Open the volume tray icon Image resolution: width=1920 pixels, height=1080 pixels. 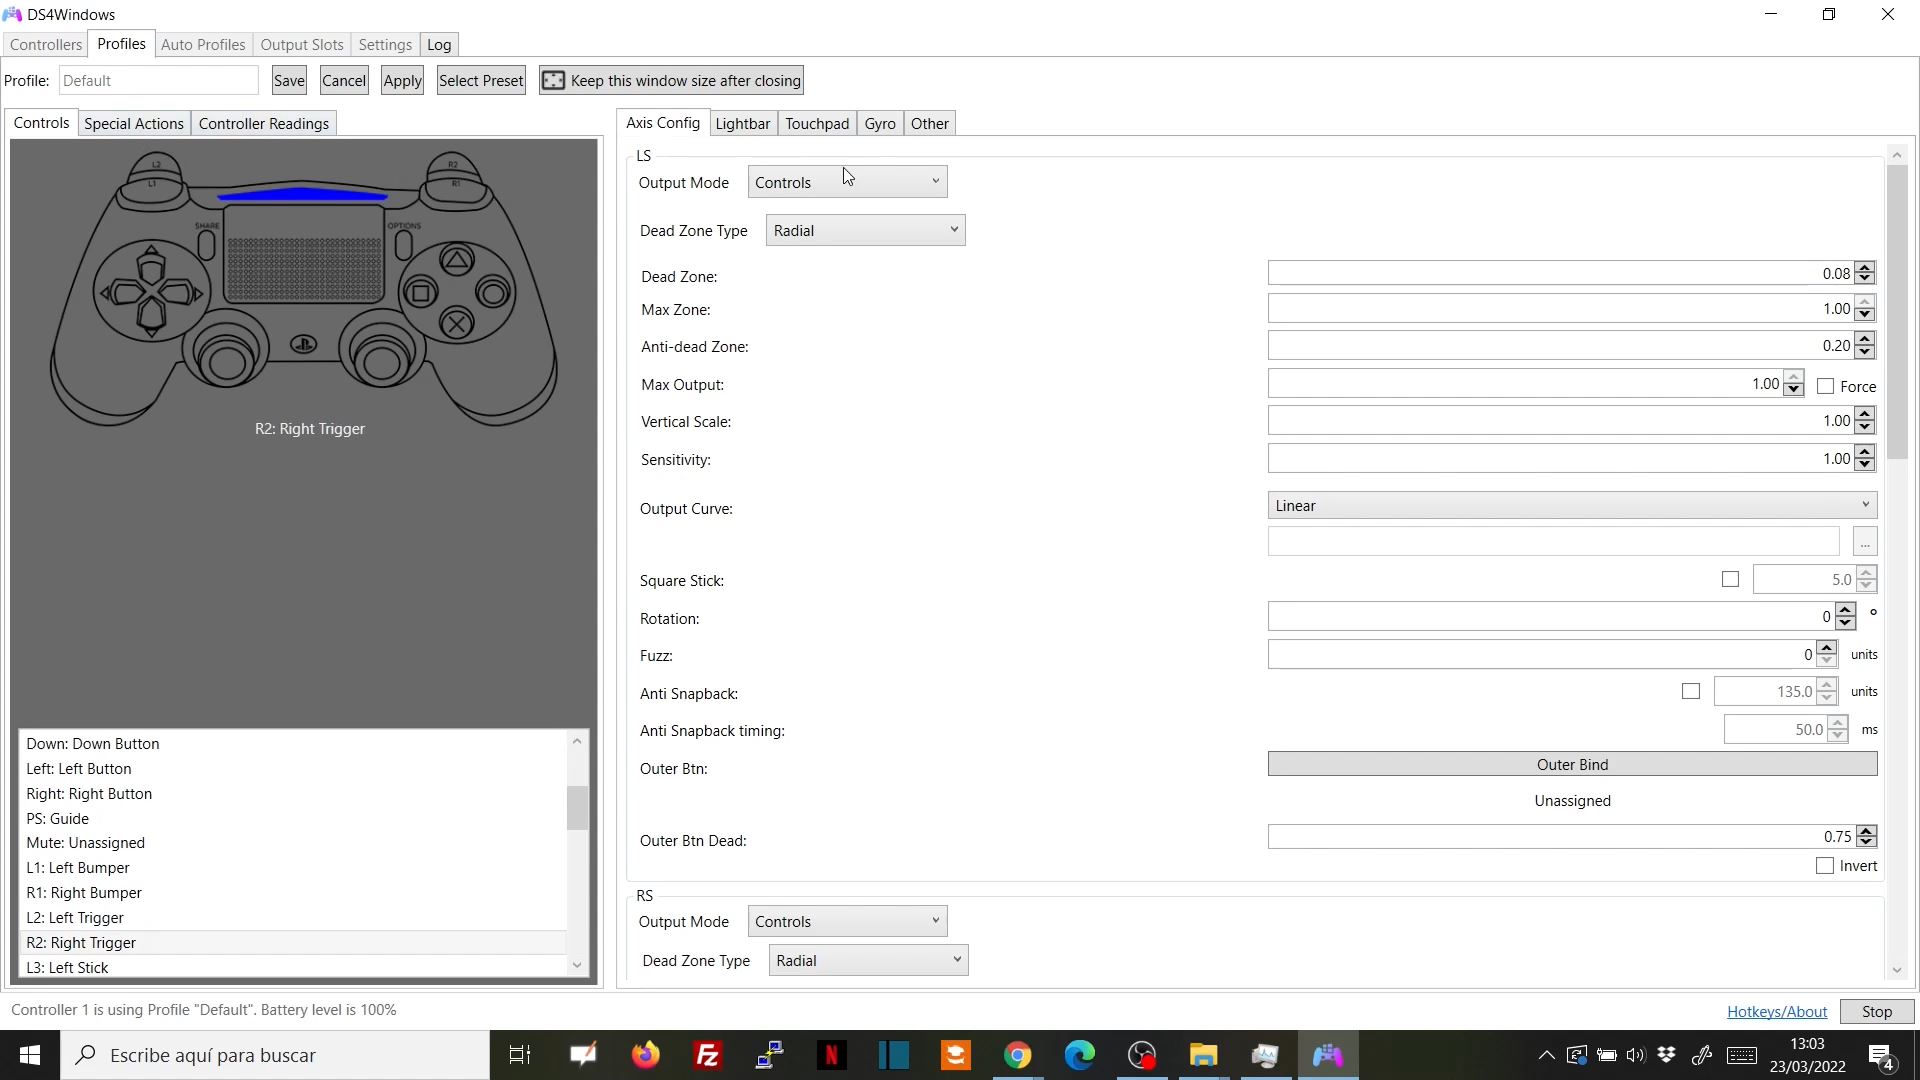1636,1055
